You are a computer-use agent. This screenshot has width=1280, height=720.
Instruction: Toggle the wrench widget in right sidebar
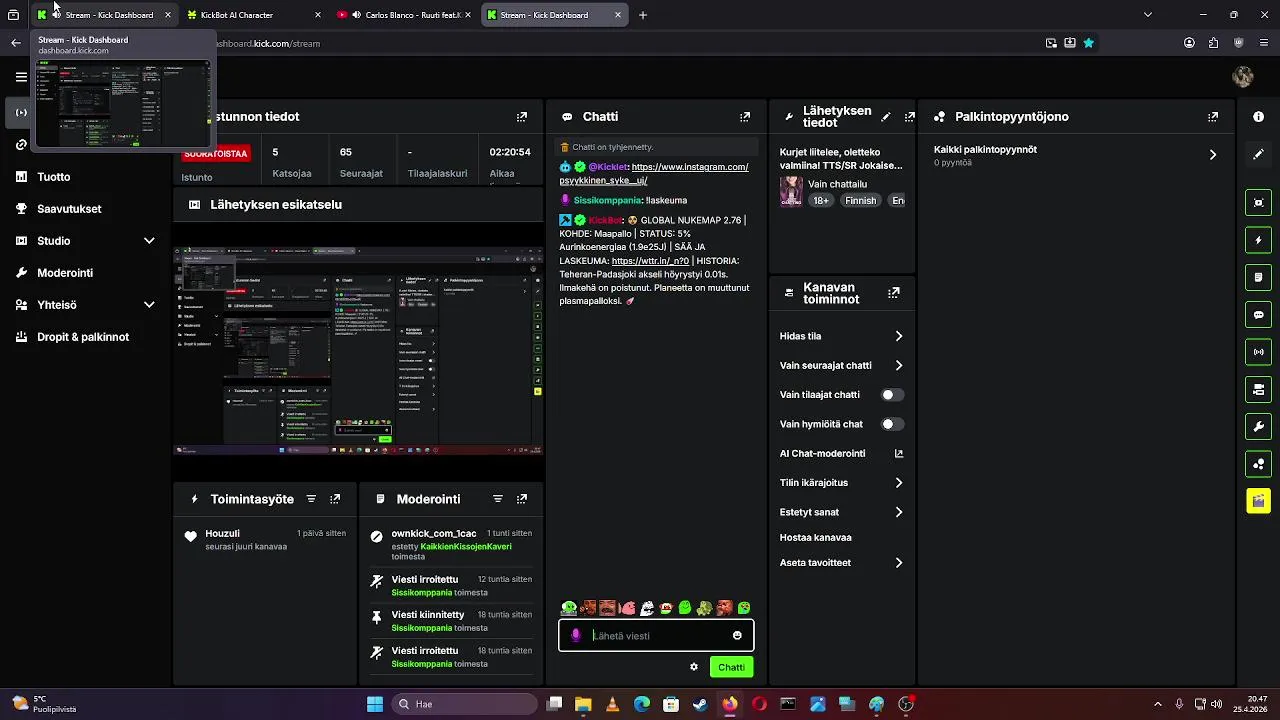point(1258,427)
